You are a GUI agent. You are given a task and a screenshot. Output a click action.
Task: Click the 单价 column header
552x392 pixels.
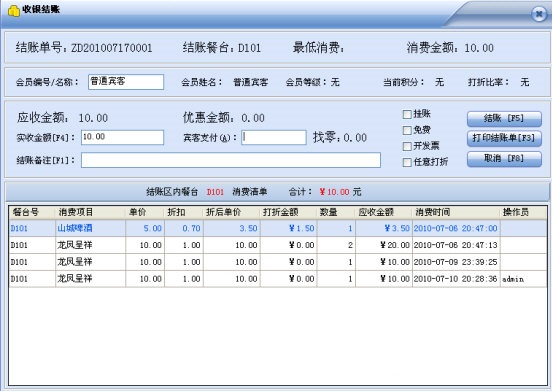point(145,212)
